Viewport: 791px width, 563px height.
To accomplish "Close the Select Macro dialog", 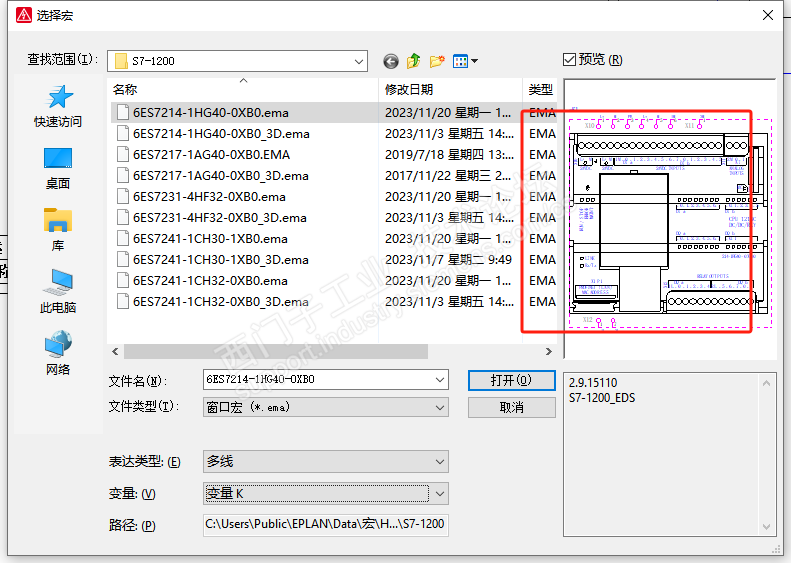I will [768, 15].
